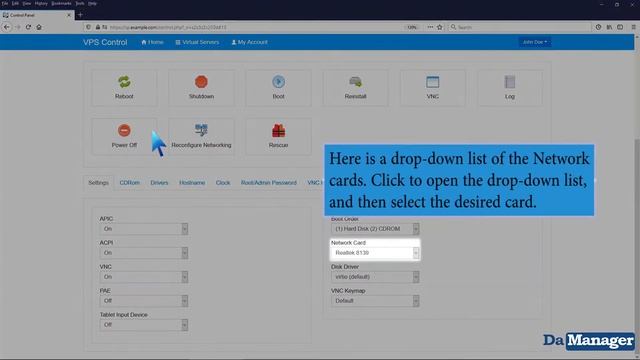Open the browser File menu
This screenshot has width=640, height=360.
[x=5, y=3]
